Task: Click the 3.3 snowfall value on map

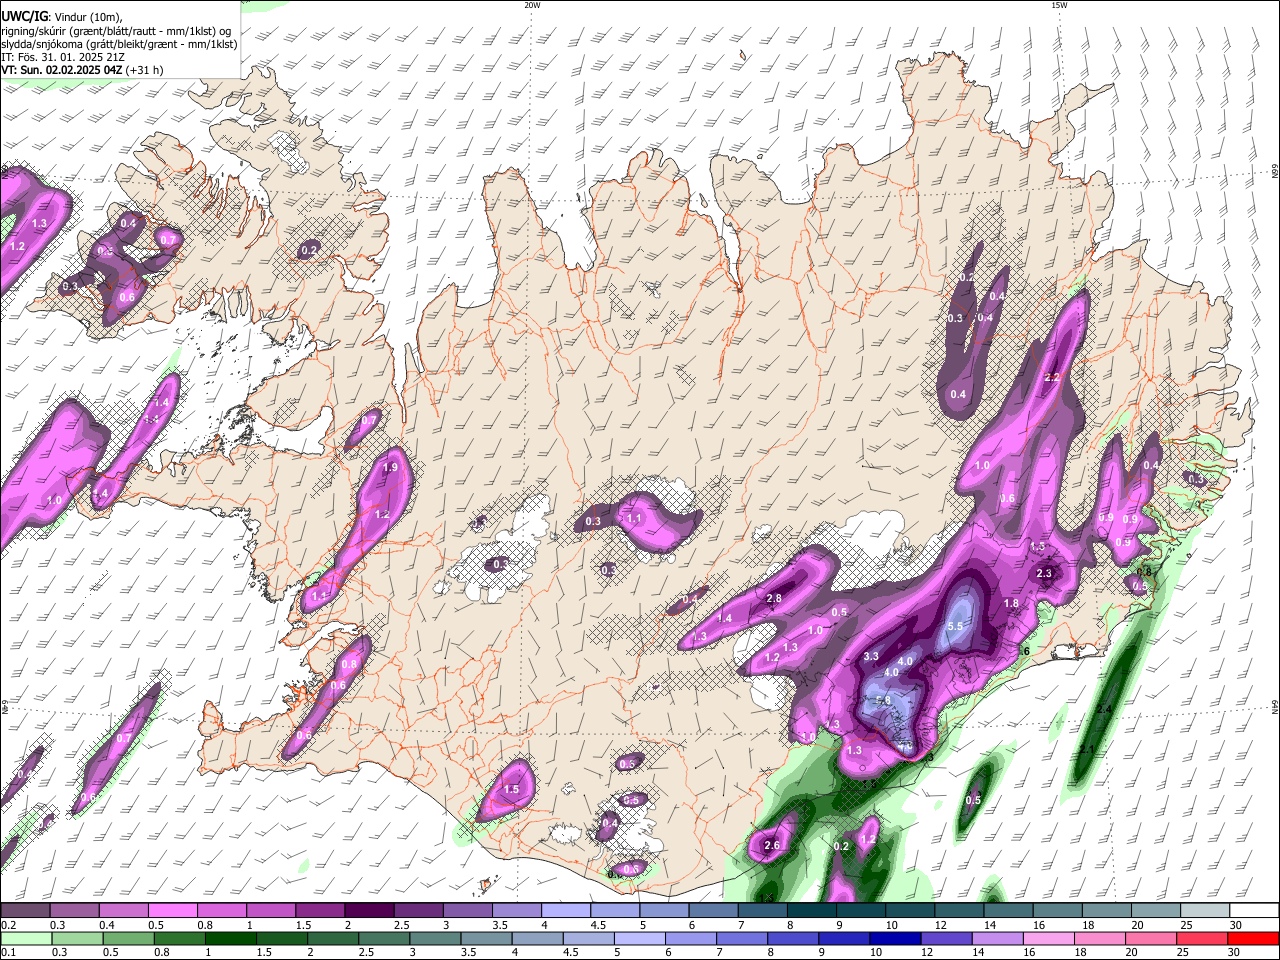Action: coord(870,656)
